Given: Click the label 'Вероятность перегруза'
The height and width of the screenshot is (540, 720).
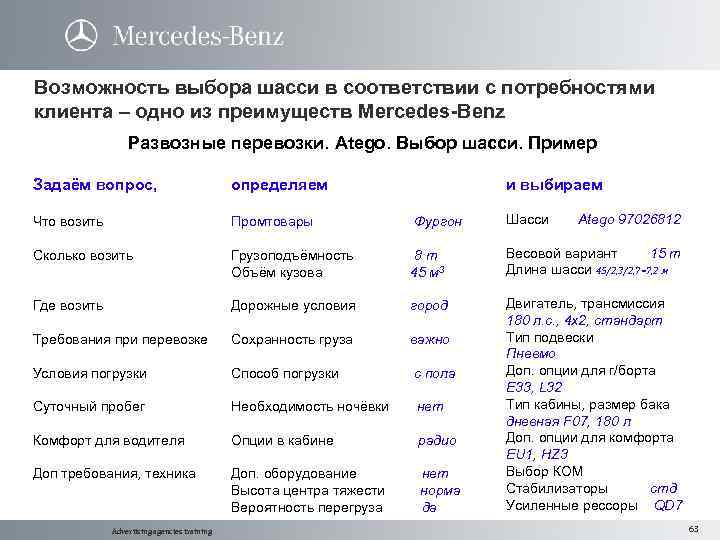Looking at the screenshot, I should tap(307, 507).
